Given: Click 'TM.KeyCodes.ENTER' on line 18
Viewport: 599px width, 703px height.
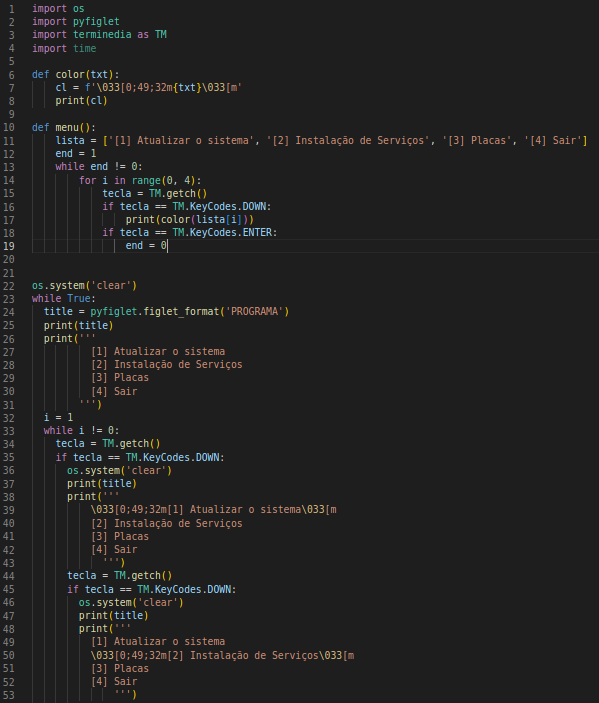Looking at the screenshot, I should [x=222, y=233].
